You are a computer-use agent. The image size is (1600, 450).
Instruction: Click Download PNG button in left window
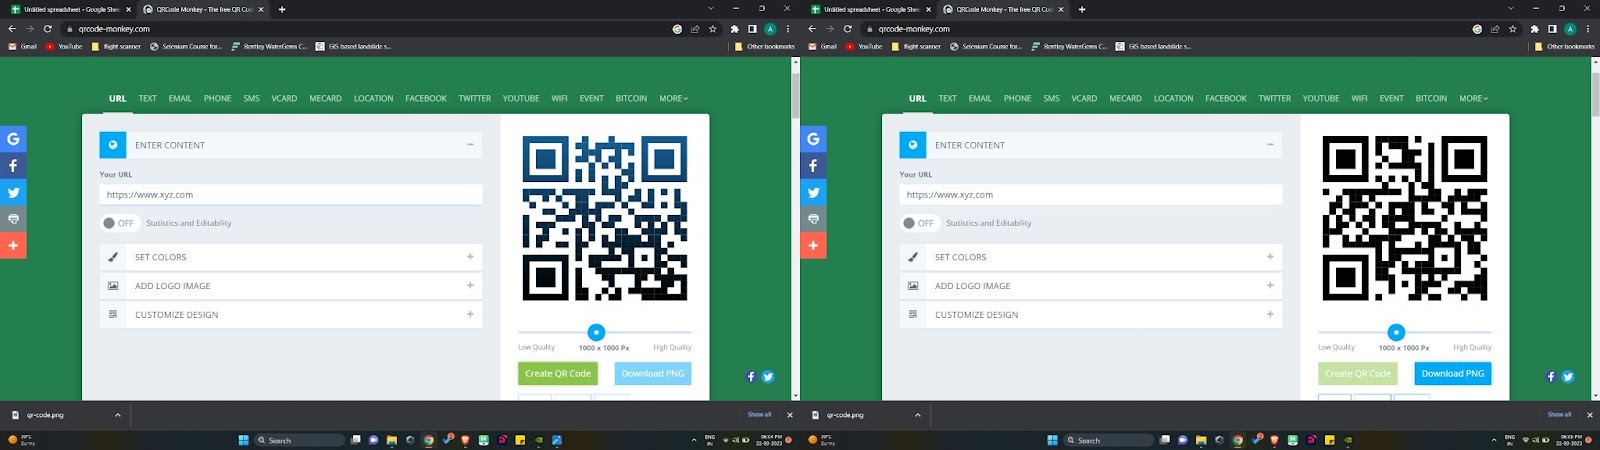(653, 374)
